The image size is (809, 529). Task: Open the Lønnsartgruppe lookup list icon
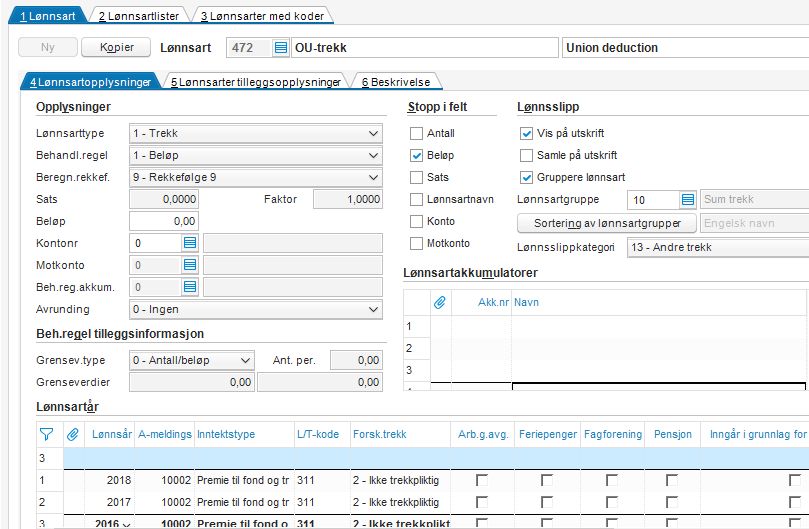point(688,200)
